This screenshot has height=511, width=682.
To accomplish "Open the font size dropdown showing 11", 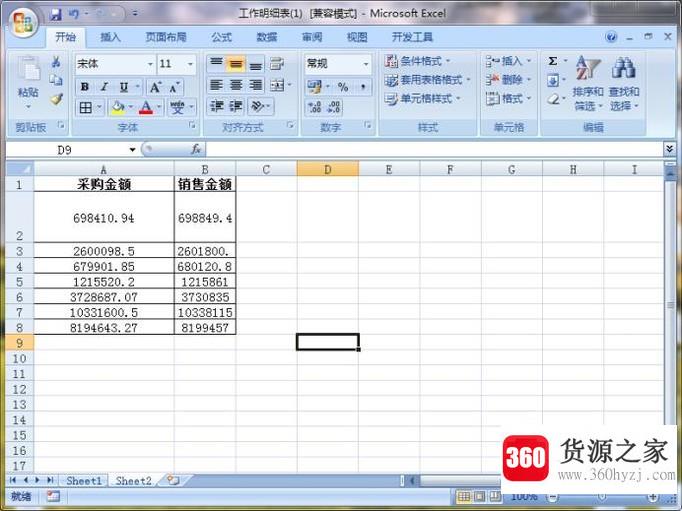I will [x=190, y=64].
